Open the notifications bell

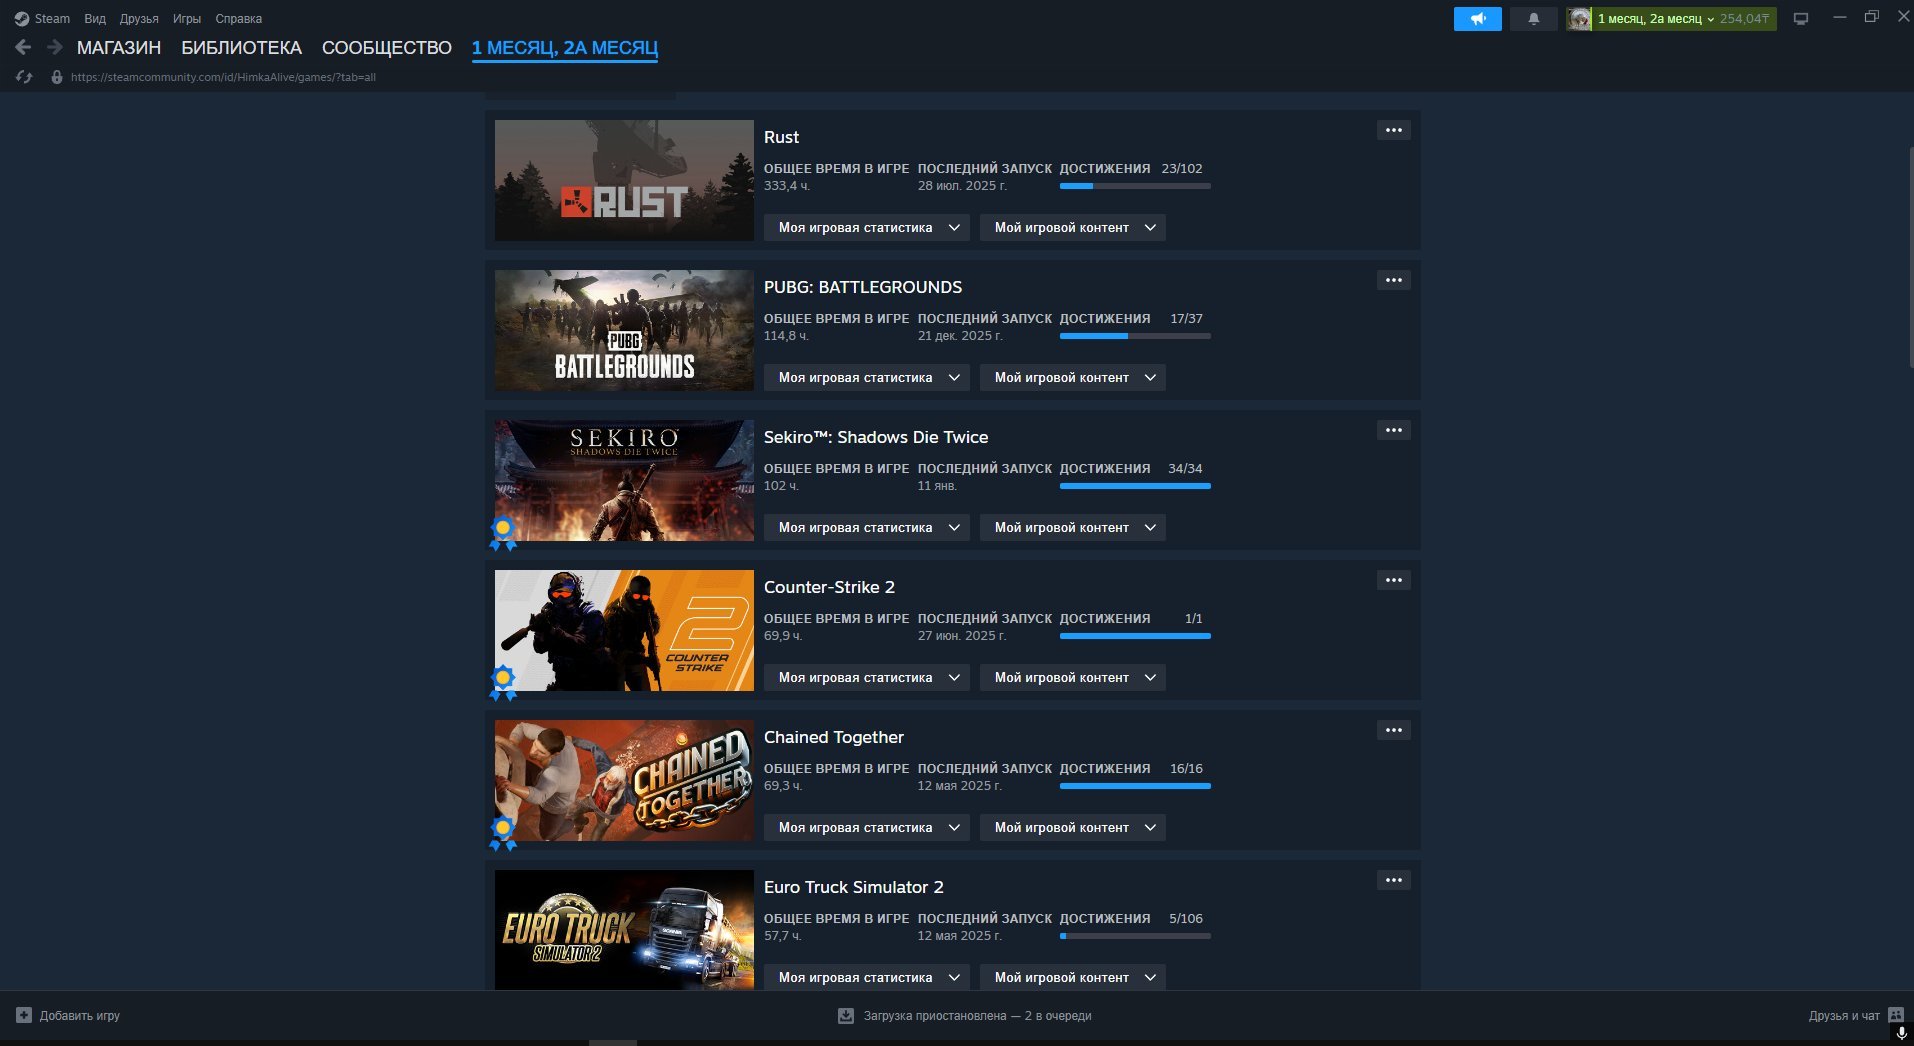coord(1533,19)
